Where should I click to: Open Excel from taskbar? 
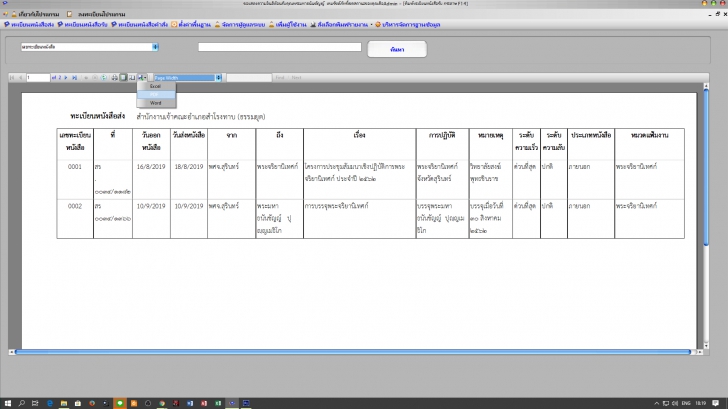pyautogui.click(x=218, y=403)
